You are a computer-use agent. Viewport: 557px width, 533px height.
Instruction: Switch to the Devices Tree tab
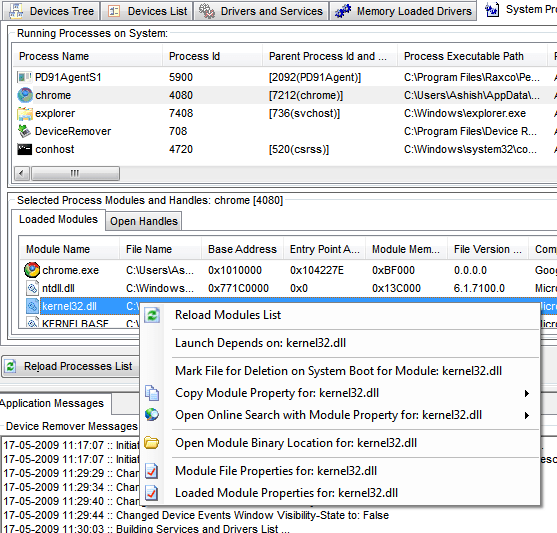51,11
